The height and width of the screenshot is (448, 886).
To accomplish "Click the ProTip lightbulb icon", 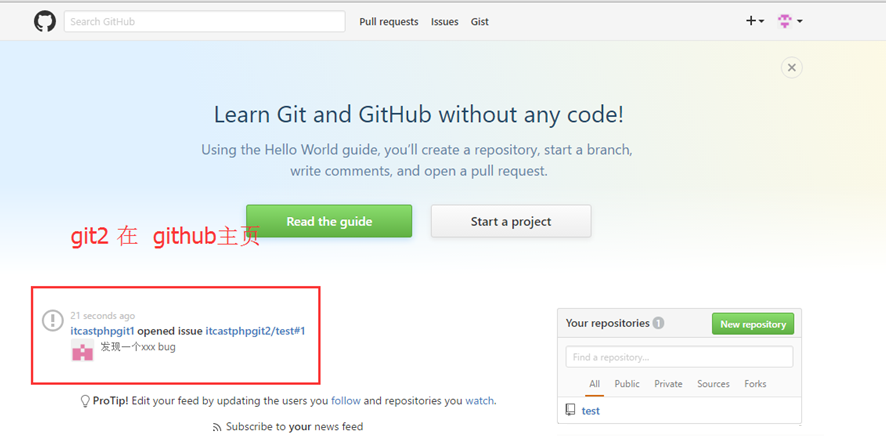I will 85,401.
